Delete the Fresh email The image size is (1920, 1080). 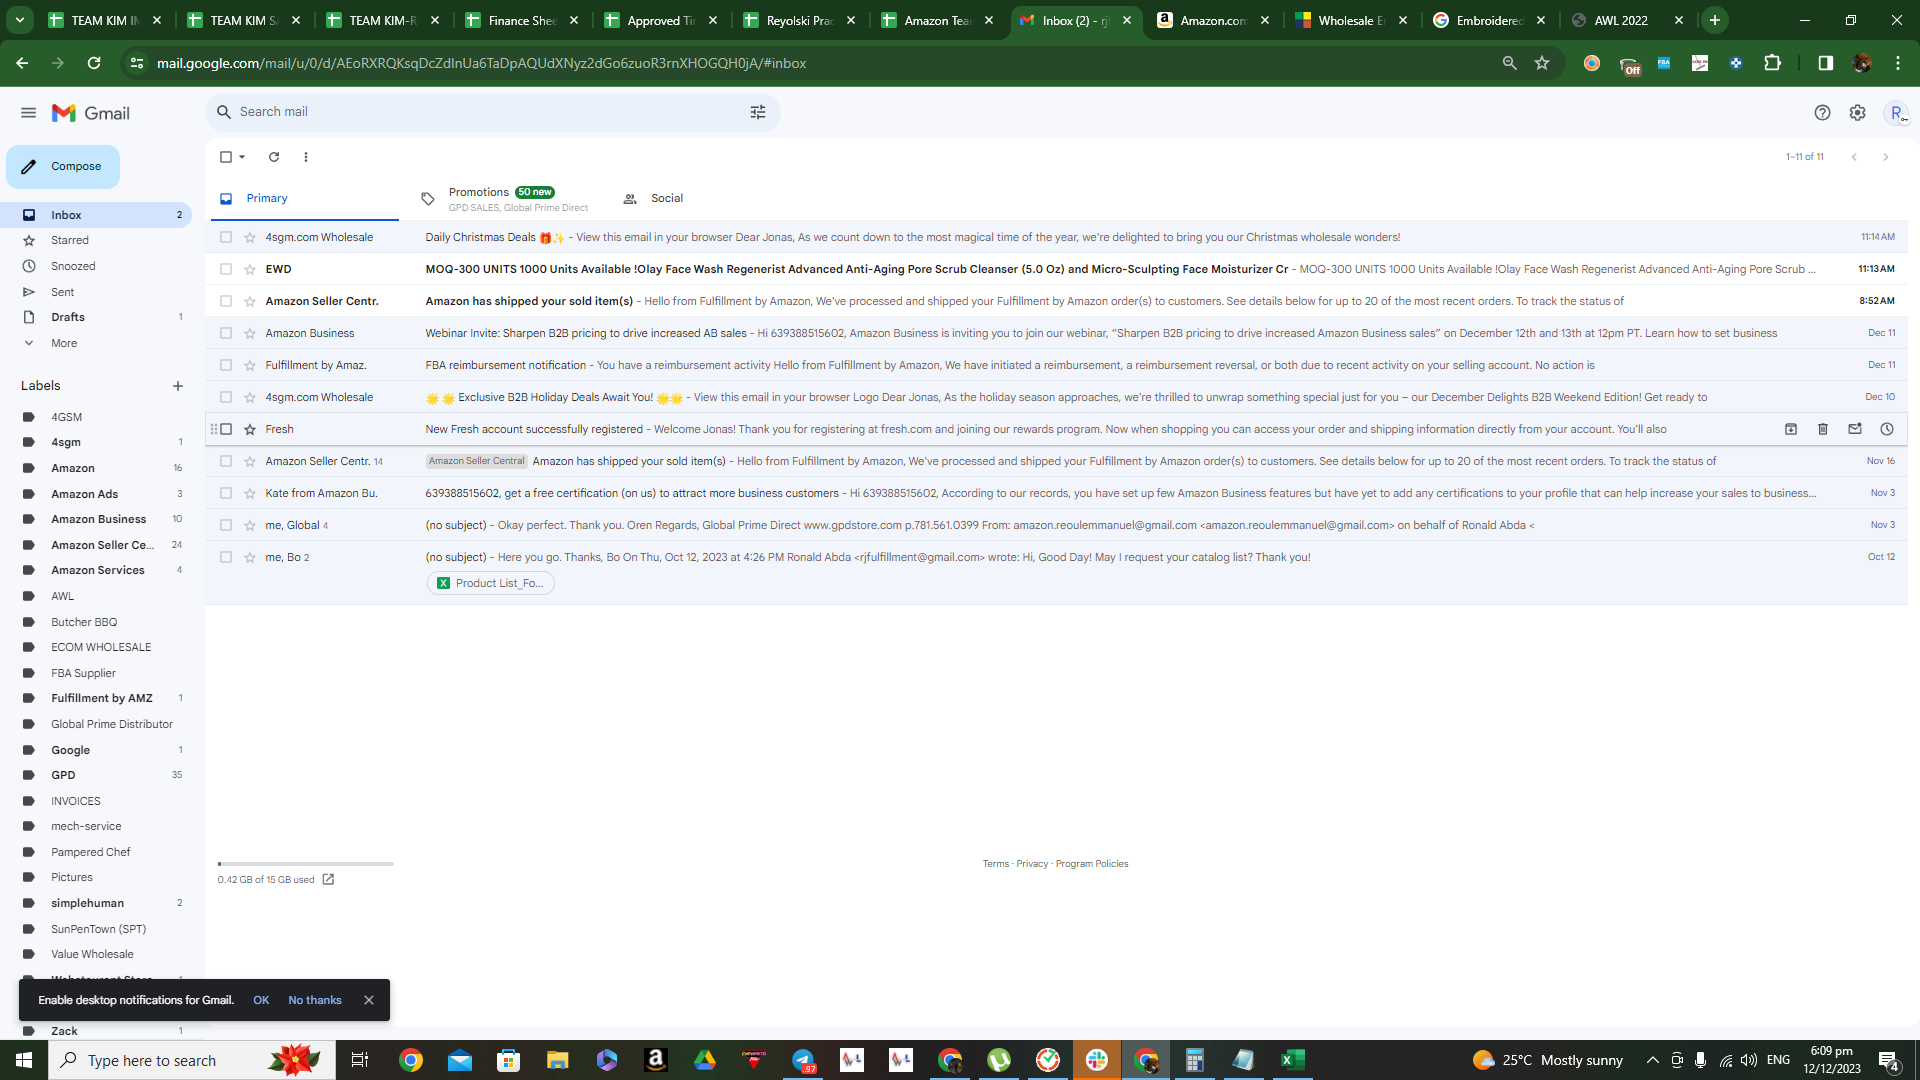1823,429
